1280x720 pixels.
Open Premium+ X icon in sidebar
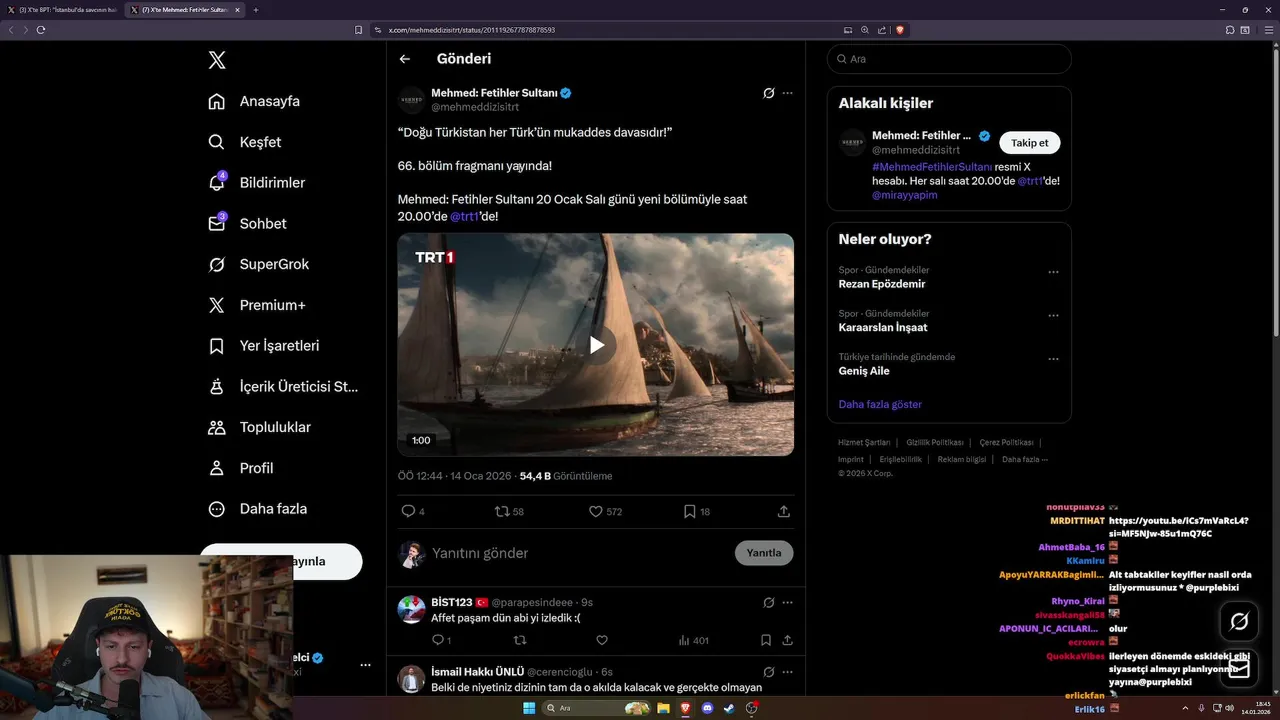[216, 305]
